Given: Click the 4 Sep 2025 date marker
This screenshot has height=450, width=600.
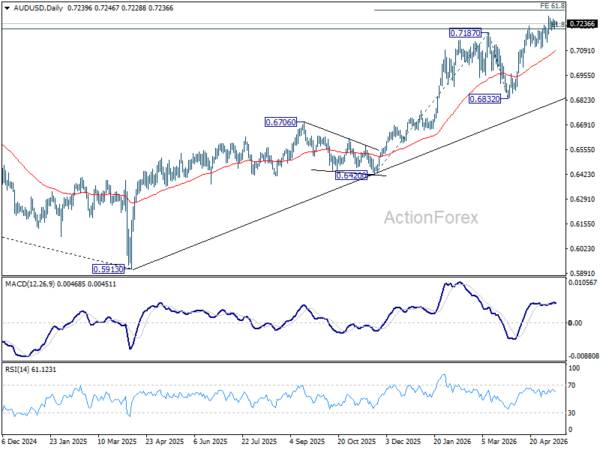Looking at the screenshot, I should pyautogui.click(x=307, y=441).
